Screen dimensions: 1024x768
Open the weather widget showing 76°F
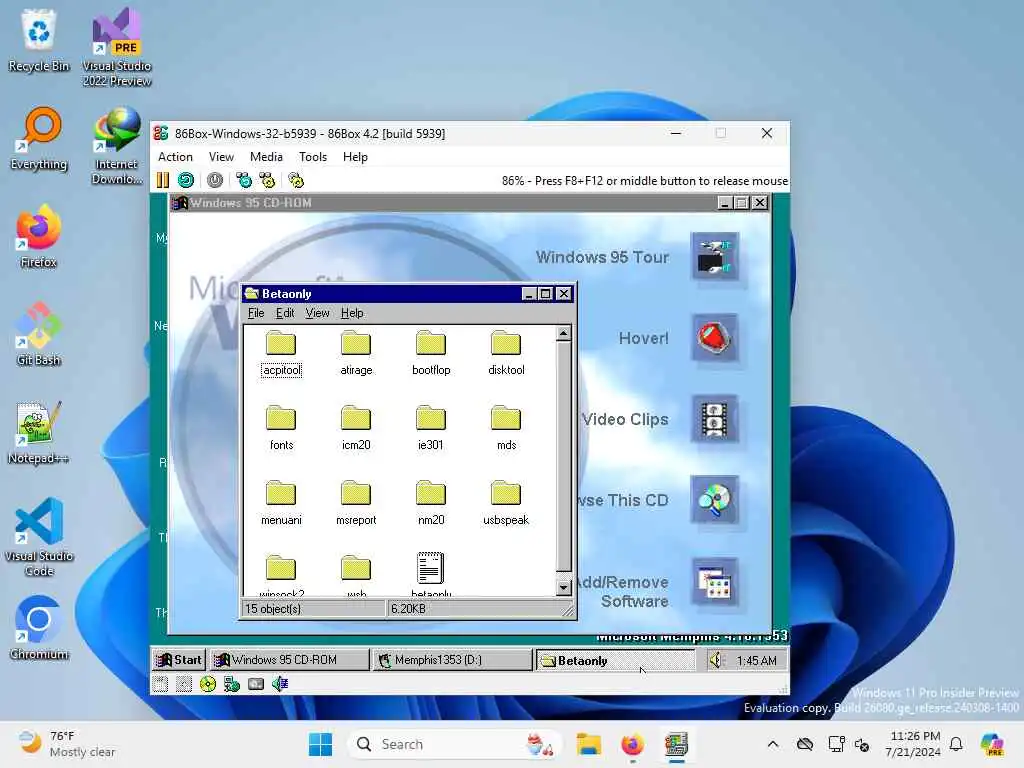[x=67, y=744]
